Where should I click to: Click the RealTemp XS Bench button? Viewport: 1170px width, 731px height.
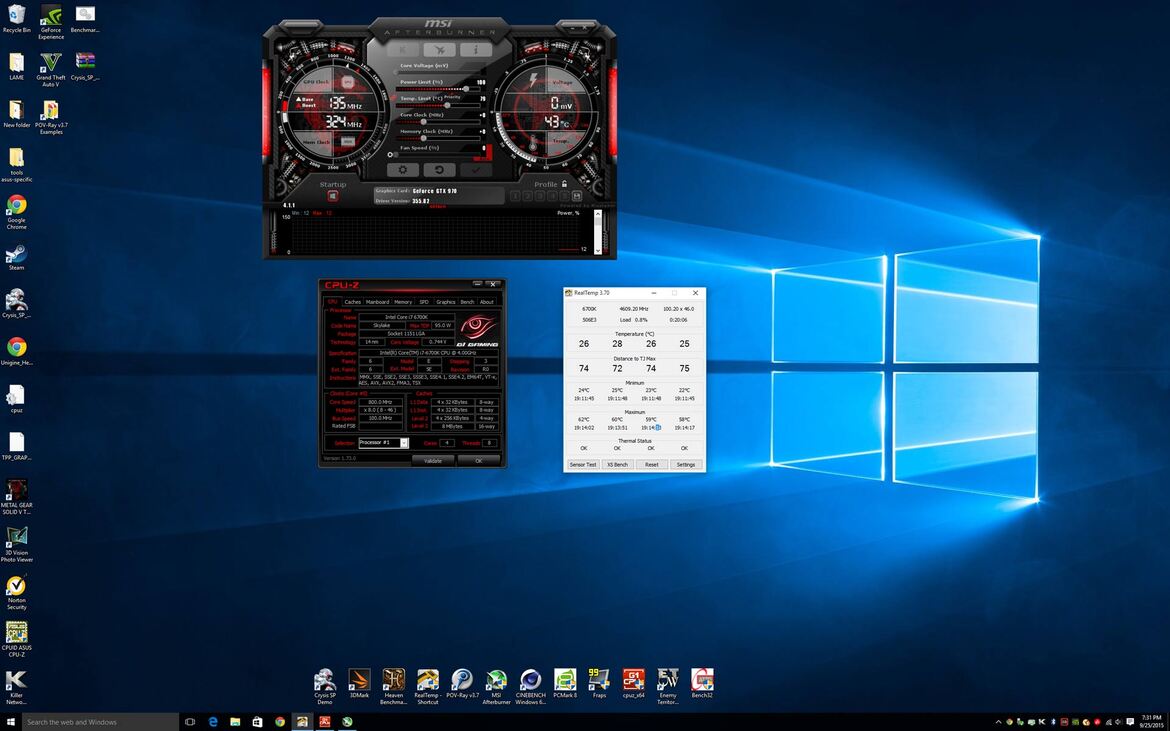(x=617, y=464)
